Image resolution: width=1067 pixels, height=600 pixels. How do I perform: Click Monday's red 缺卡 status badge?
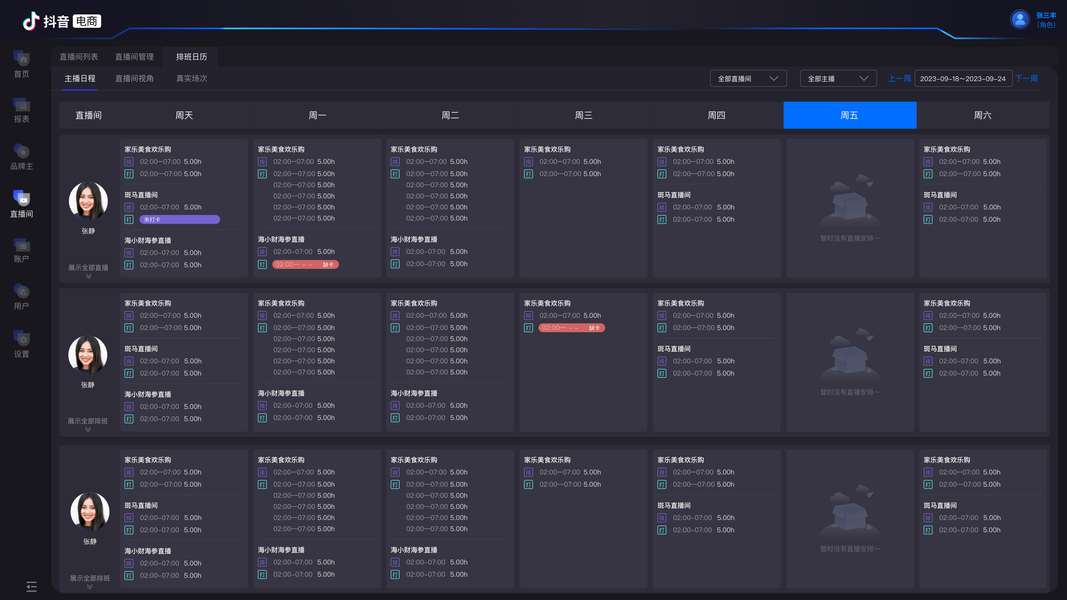[306, 264]
